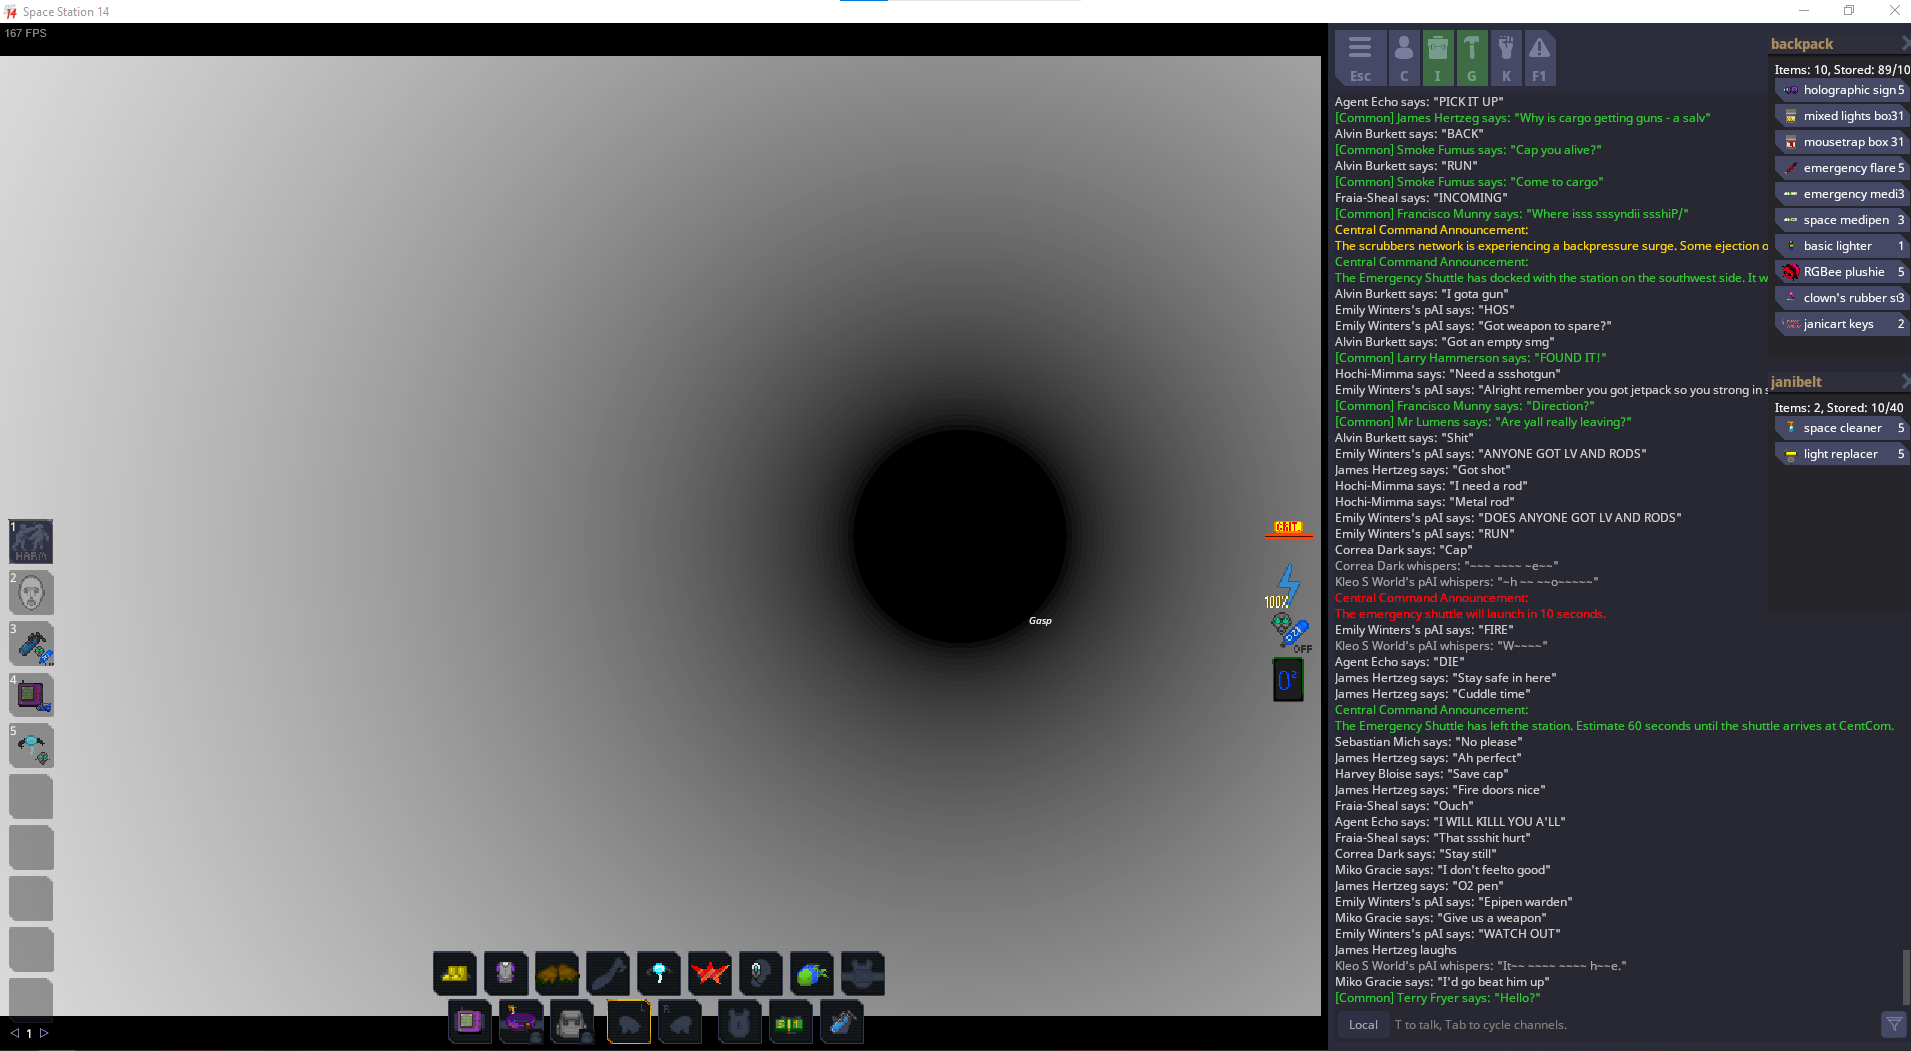This screenshot has height=1051, width=1911.
Task: Click the O2 tank status indicator
Action: click(x=1288, y=679)
